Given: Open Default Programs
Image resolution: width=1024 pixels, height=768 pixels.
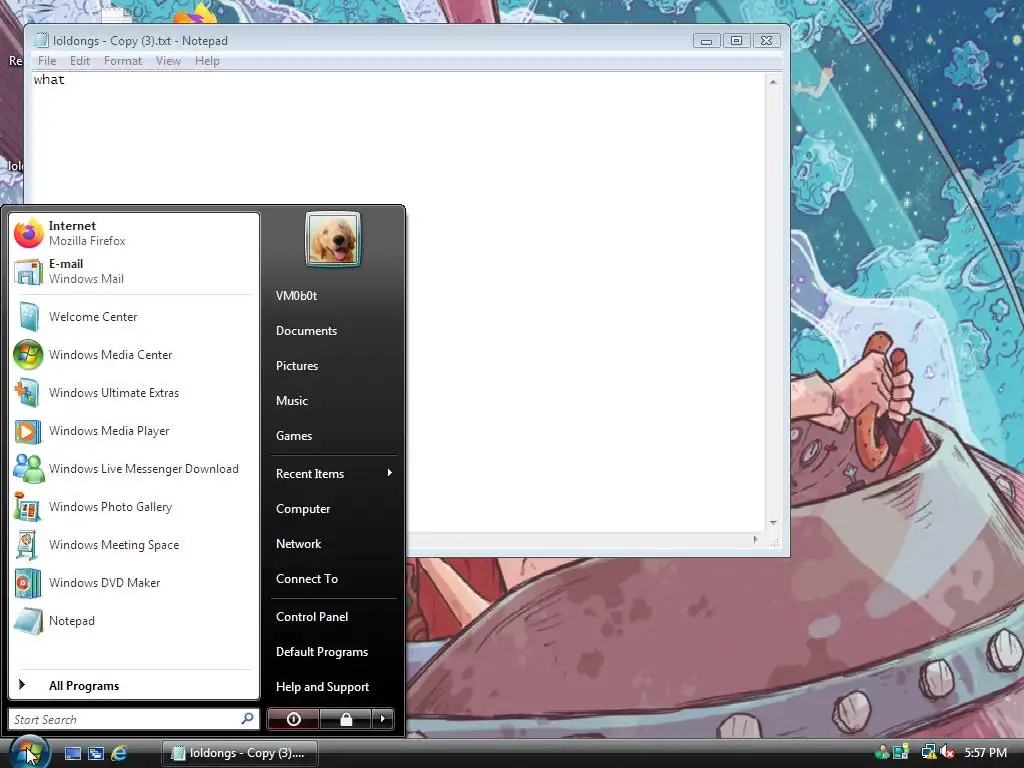Looking at the screenshot, I should pyautogui.click(x=334, y=652).
